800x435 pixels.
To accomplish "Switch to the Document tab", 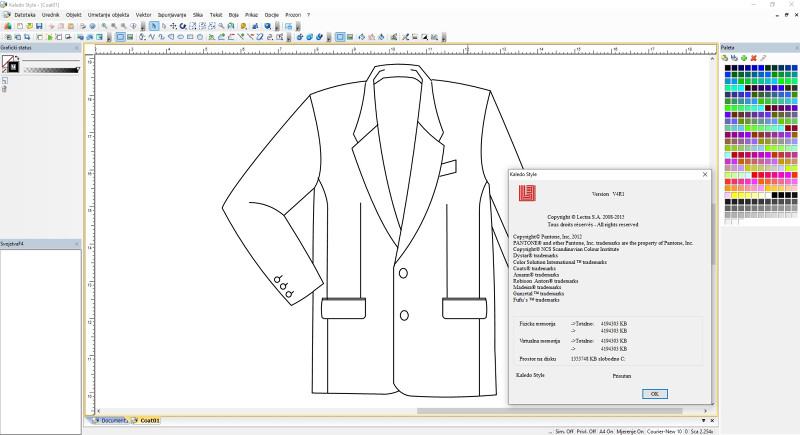I will pos(112,421).
